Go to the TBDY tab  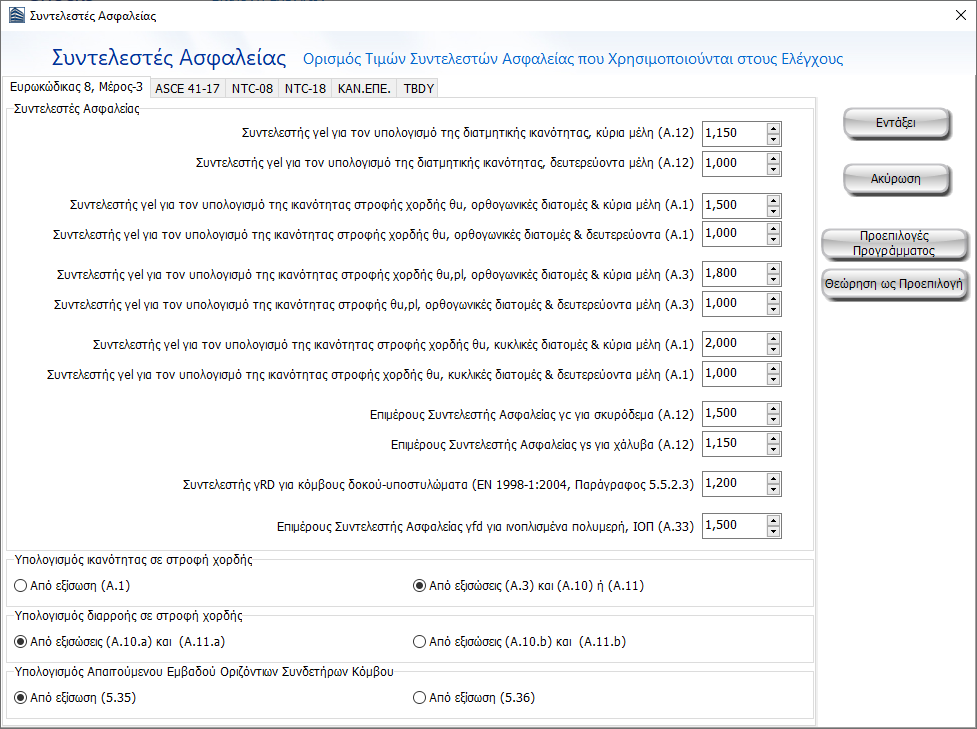pyautogui.click(x=418, y=88)
